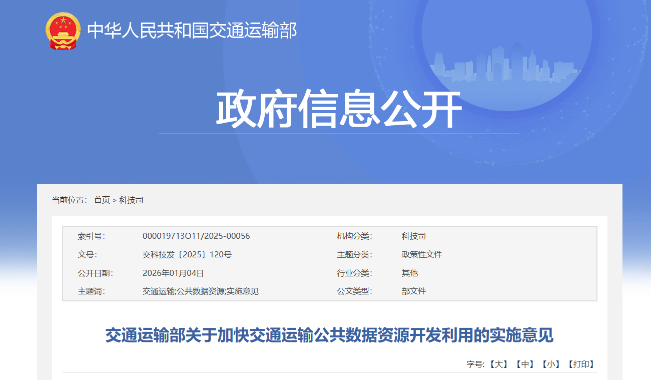Click the 文号 label
The height and width of the screenshot is (380, 651).
click(87, 254)
